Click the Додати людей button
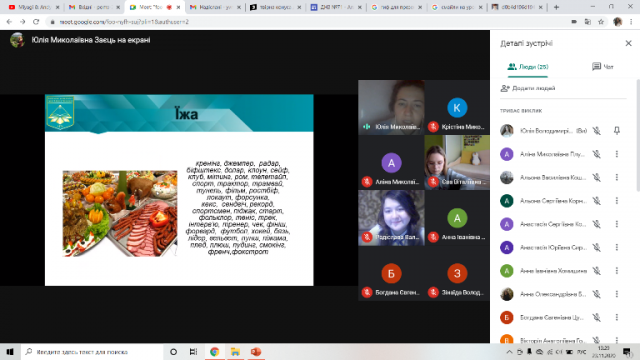The width and height of the screenshot is (640, 360). pos(528,88)
